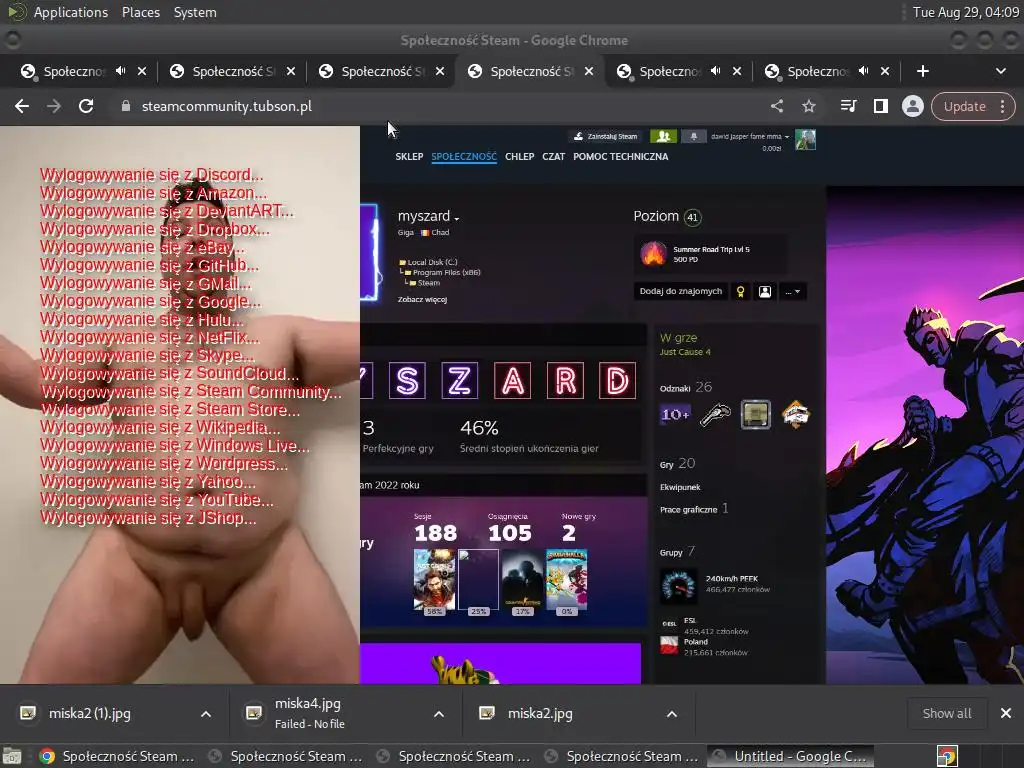Open the FSL group

click(x=690, y=621)
